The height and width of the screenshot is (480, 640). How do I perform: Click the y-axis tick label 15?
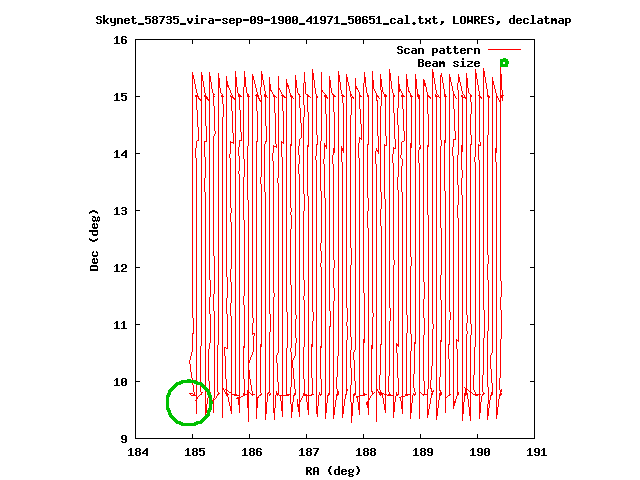(x=120, y=97)
